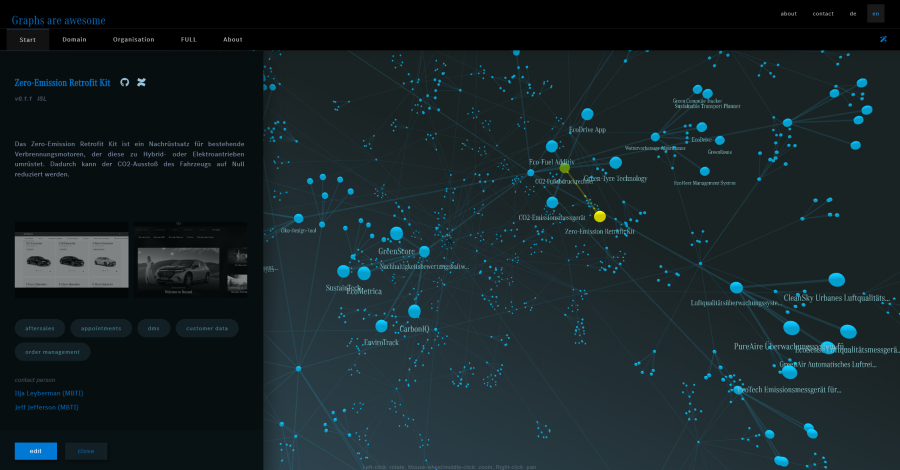The height and width of the screenshot is (470, 900).
Task: Click the olive-green Eco-Fuel Additiv node
Action: tap(565, 168)
